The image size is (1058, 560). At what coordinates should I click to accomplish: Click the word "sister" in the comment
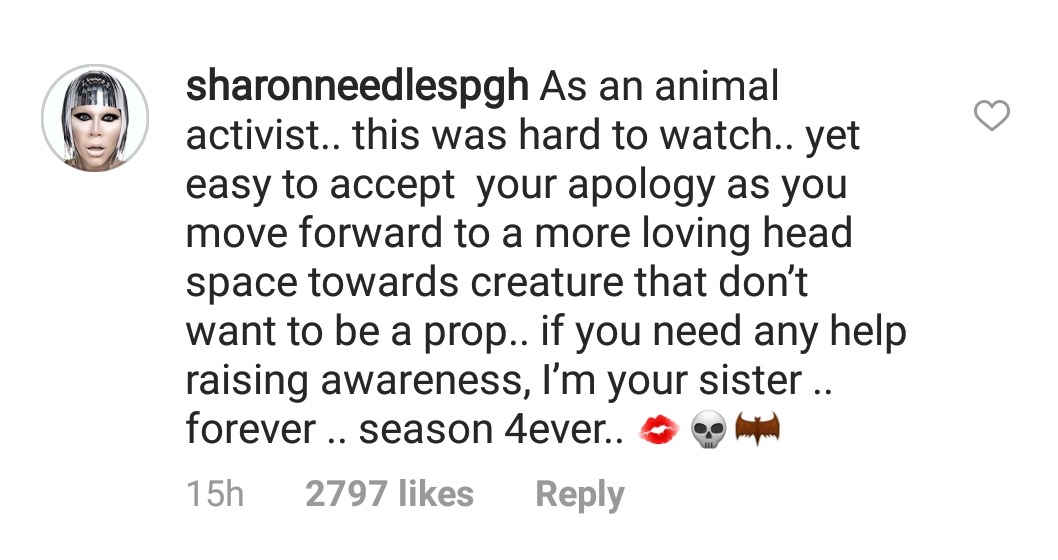pyautogui.click(x=741, y=381)
